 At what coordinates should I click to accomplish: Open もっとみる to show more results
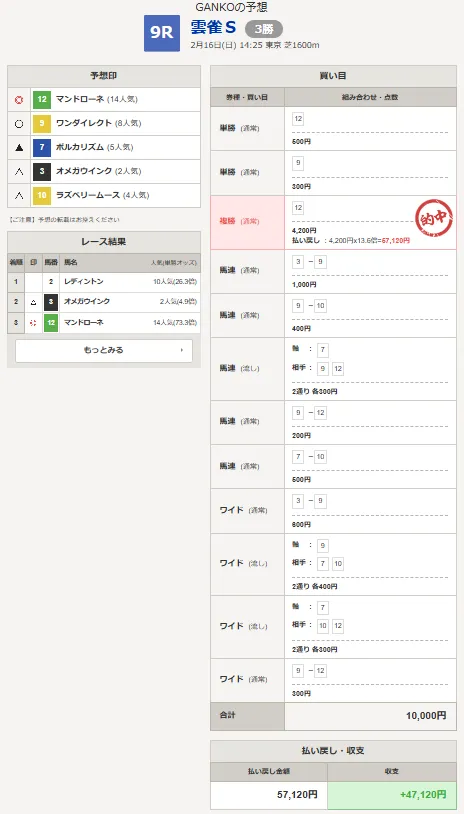point(104,350)
